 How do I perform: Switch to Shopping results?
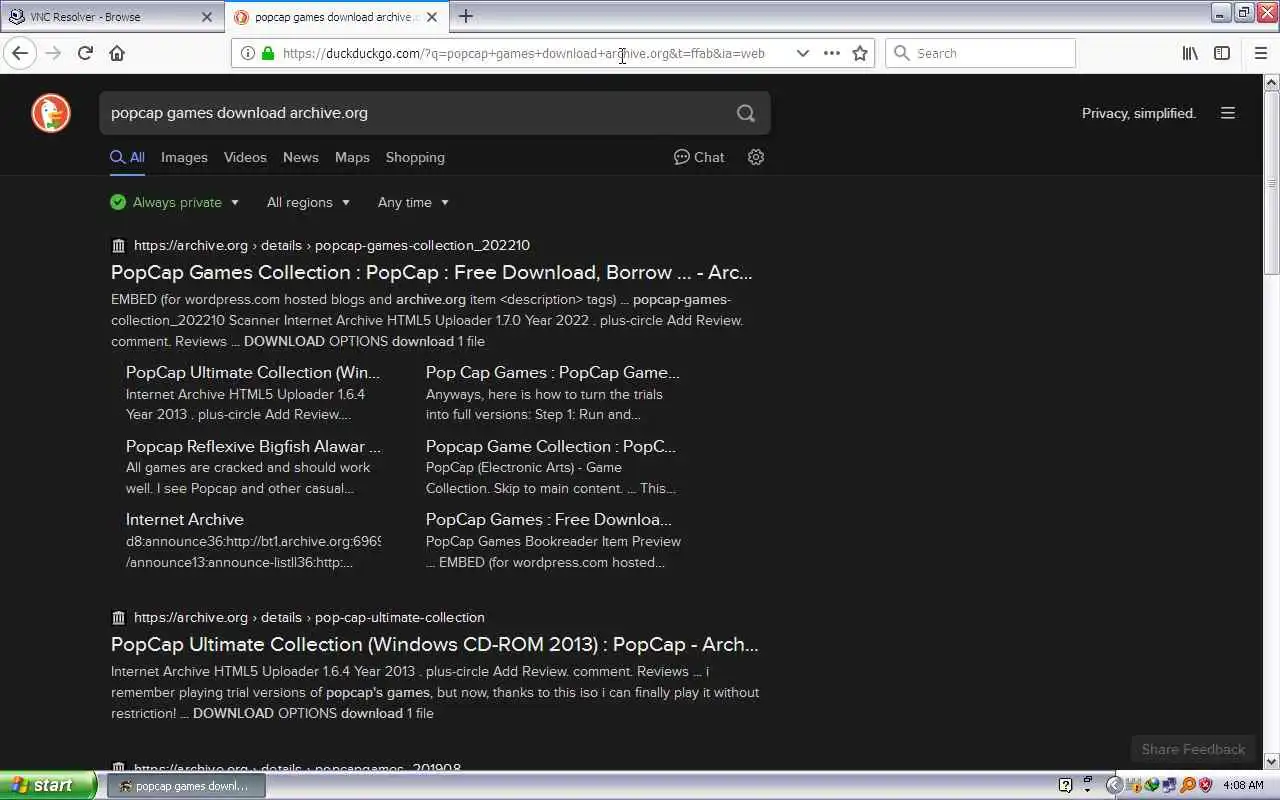[x=415, y=157]
